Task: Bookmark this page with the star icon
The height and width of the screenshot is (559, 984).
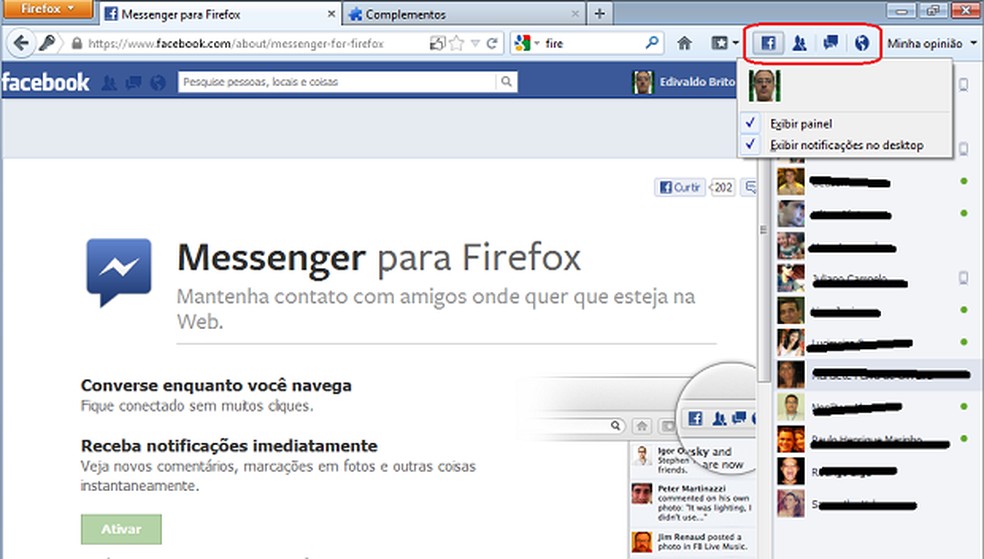Action: point(457,43)
